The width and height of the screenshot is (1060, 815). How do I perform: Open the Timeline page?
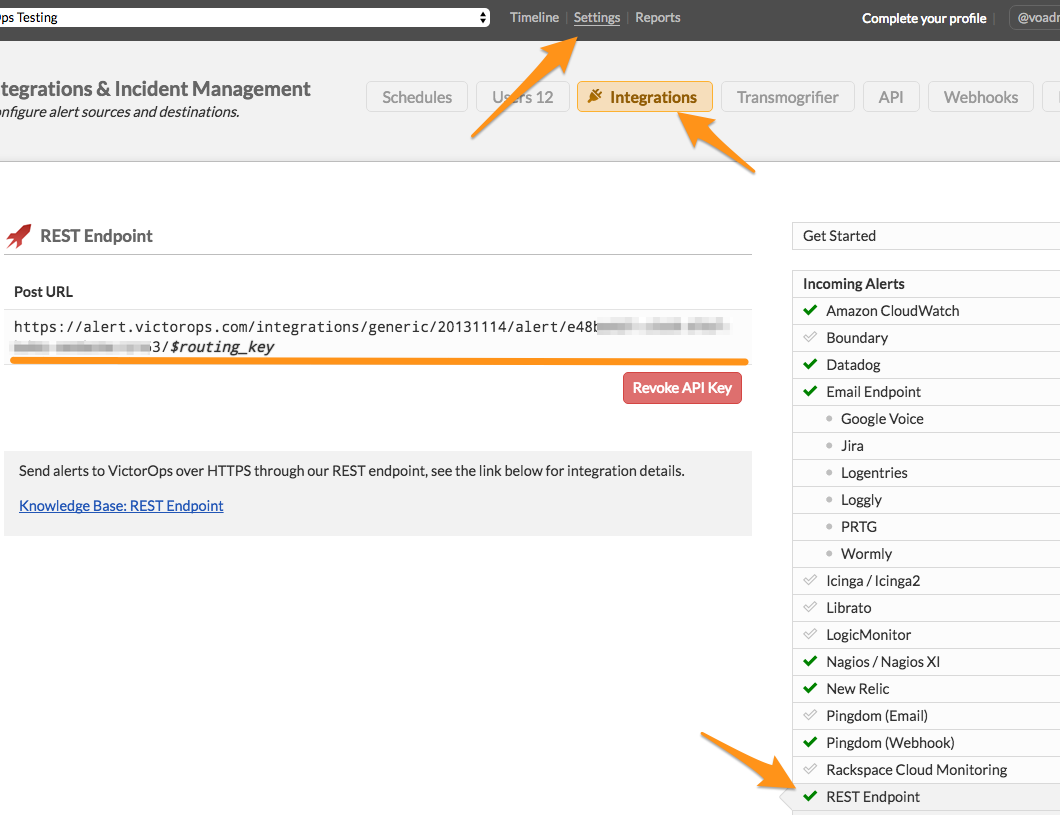tap(534, 18)
